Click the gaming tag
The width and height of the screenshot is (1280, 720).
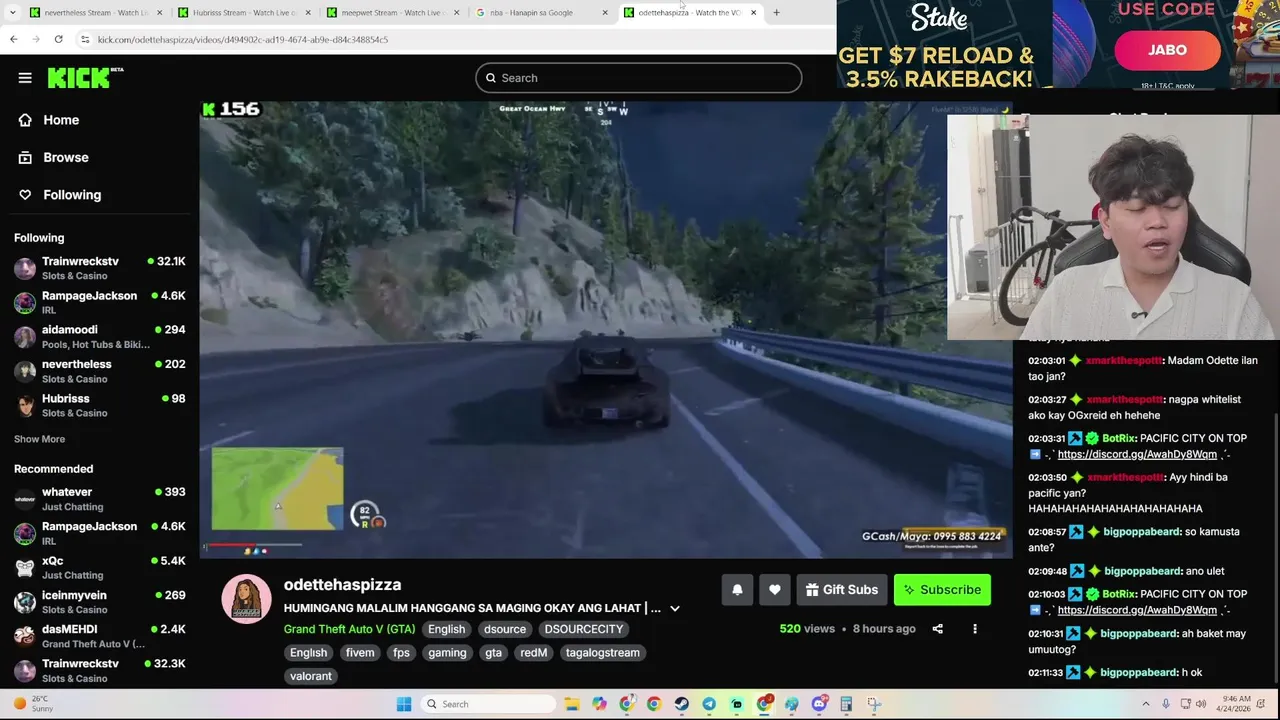click(x=447, y=653)
